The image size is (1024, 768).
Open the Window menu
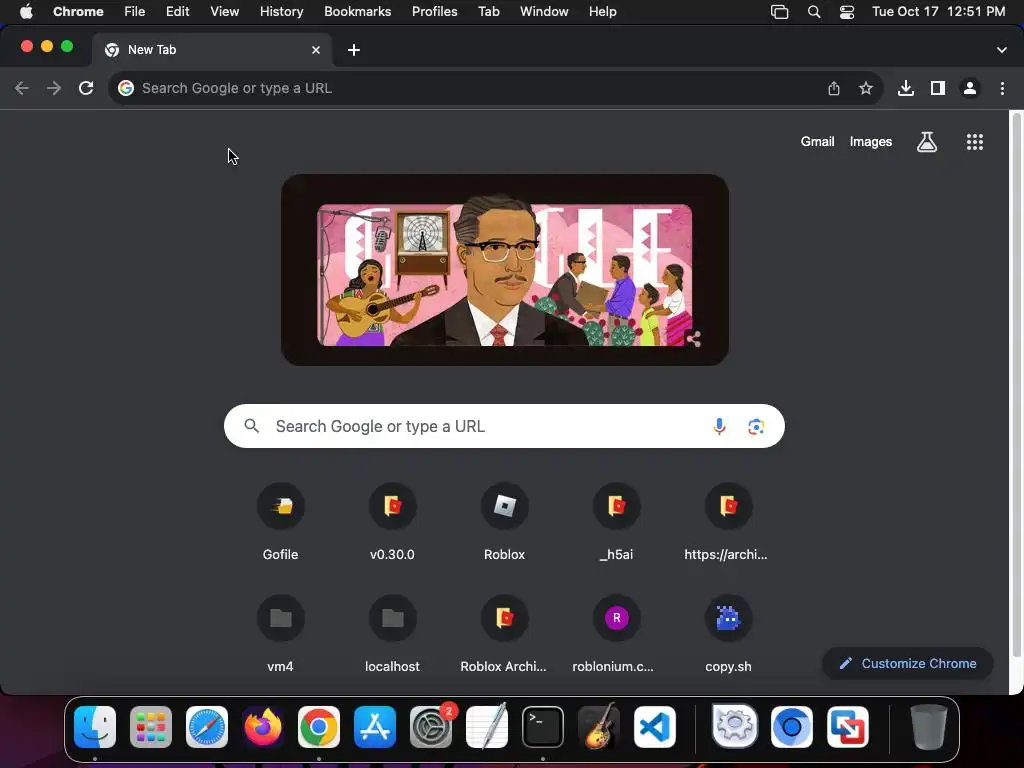pyautogui.click(x=544, y=12)
